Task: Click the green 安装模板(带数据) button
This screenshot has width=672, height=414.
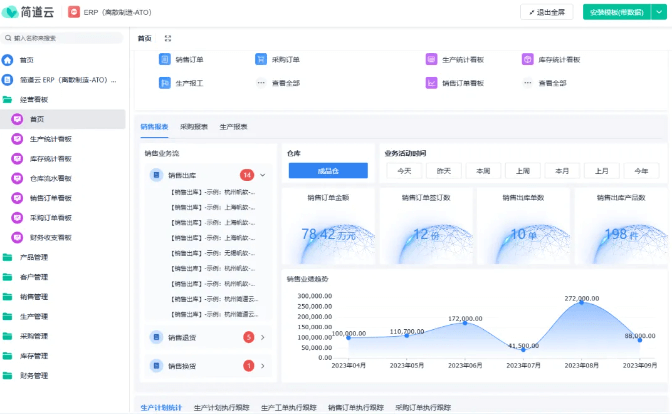Action: coord(617,12)
